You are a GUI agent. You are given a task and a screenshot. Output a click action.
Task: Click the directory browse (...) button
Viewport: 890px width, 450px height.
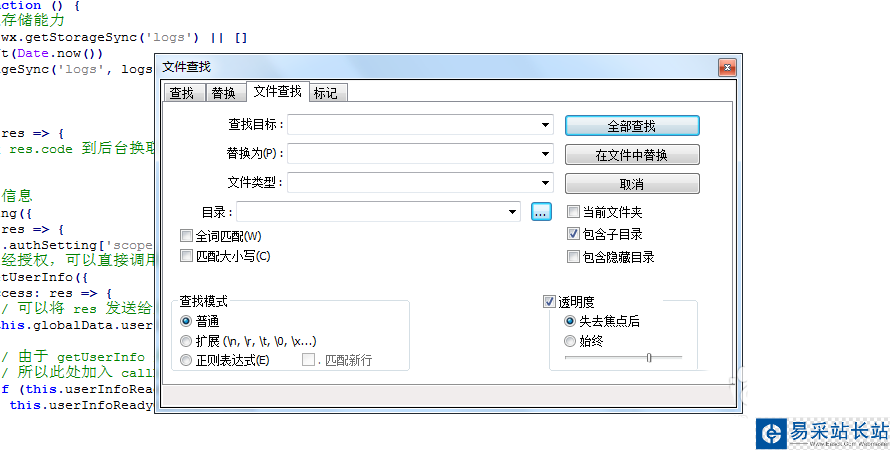point(541,212)
